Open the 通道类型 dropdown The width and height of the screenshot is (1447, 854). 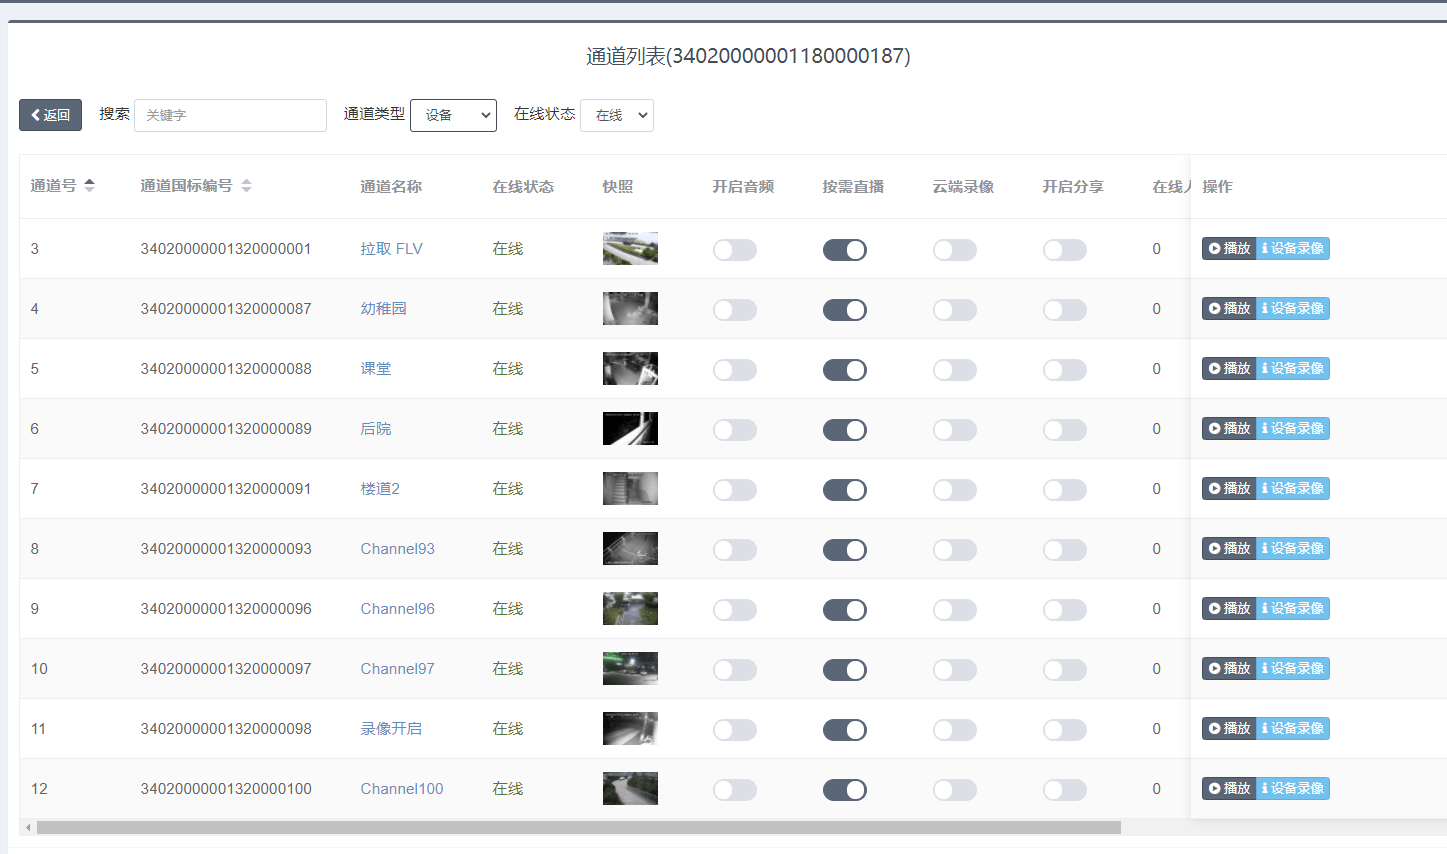(453, 115)
